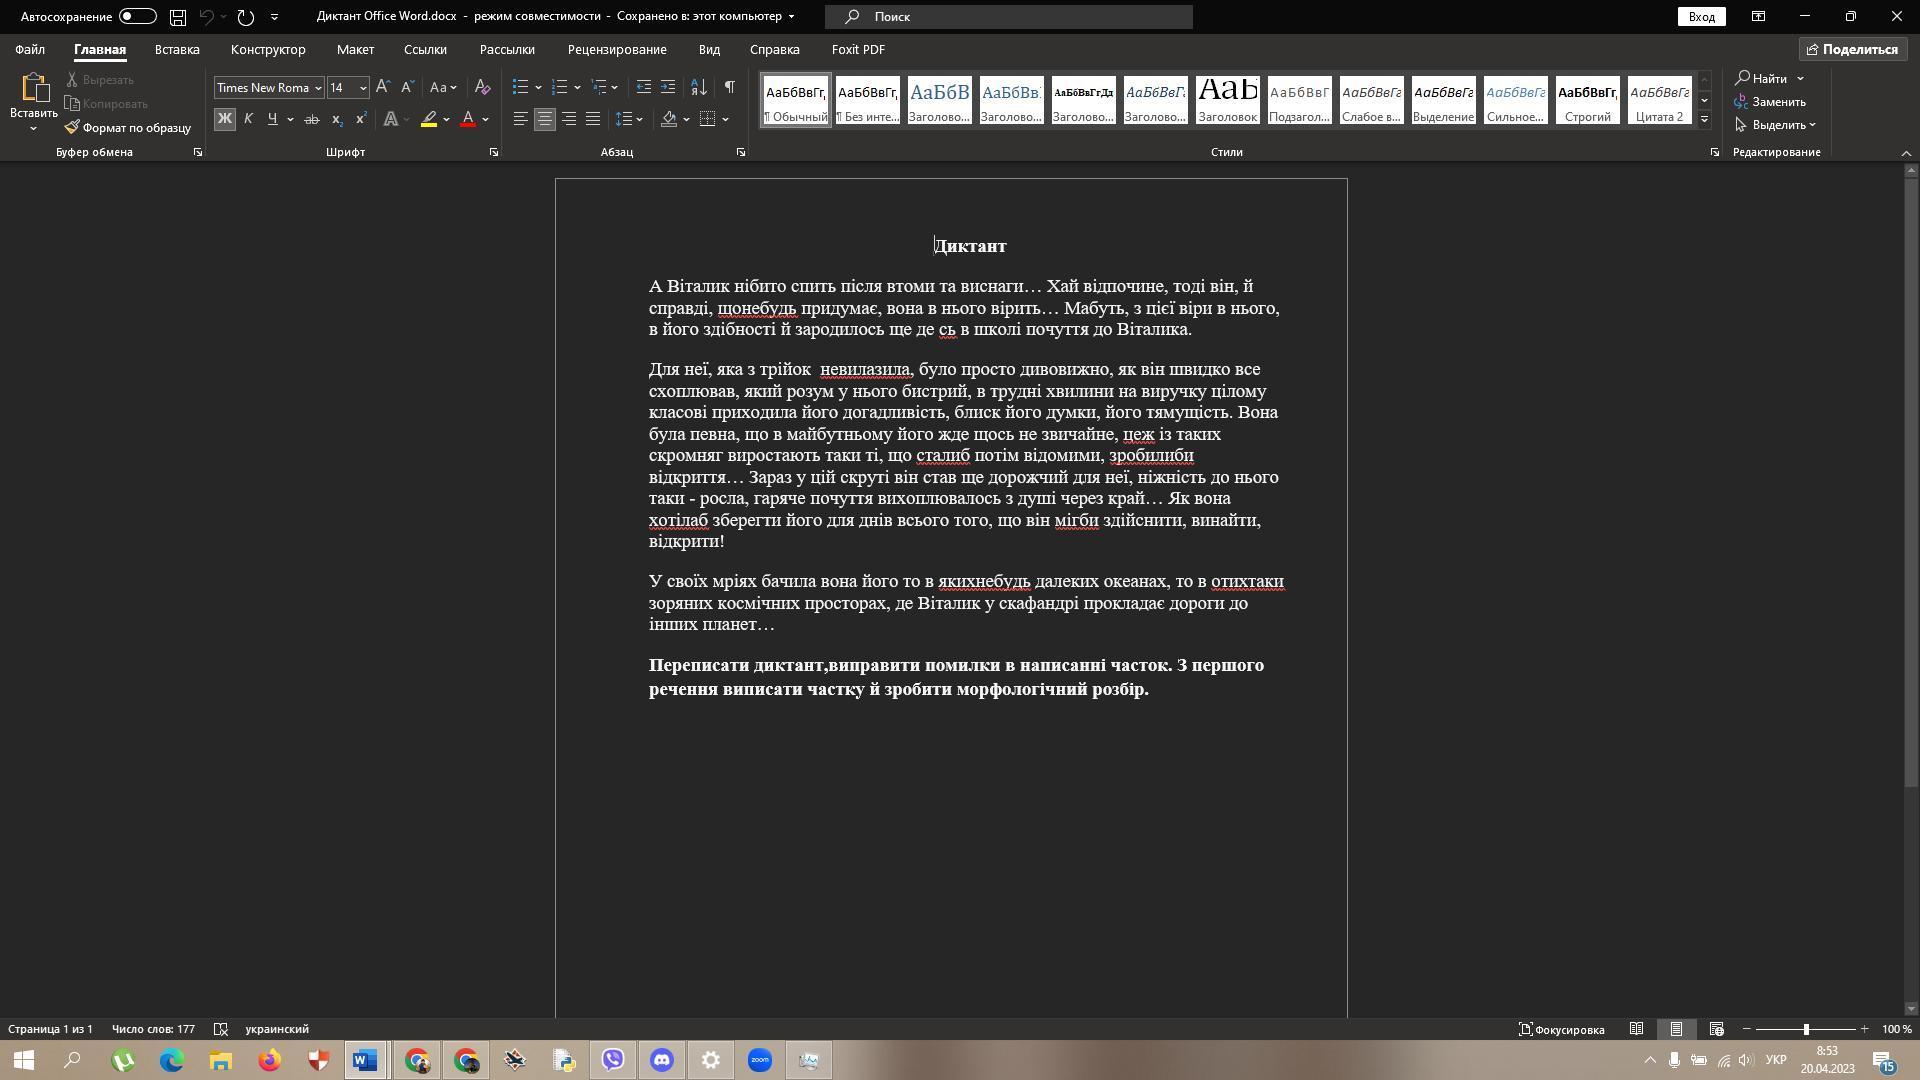The width and height of the screenshot is (1920, 1080).
Task: Open the font name dropdown
Action: coord(318,88)
